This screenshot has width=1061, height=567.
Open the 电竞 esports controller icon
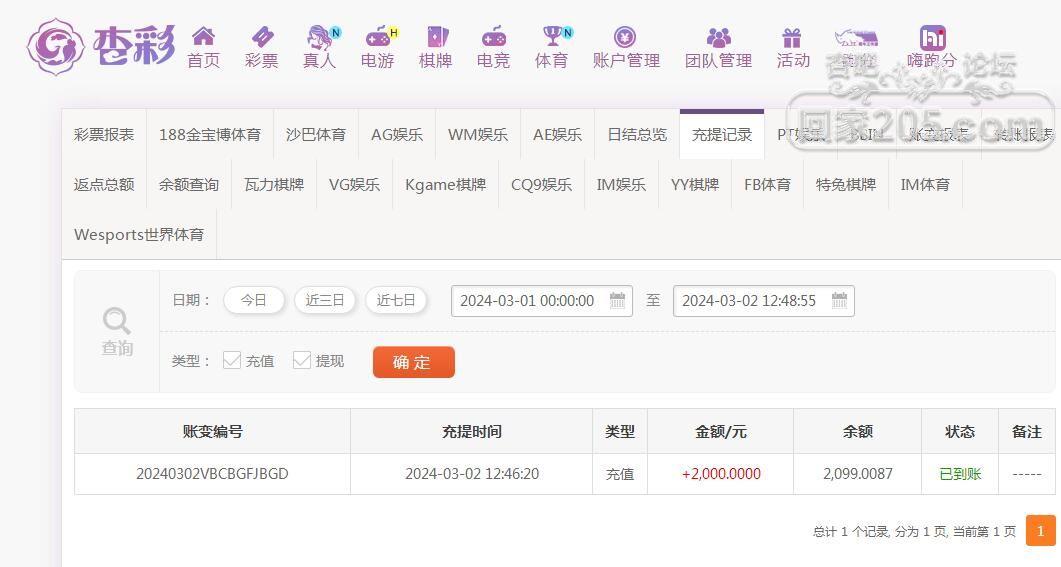pyautogui.click(x=493, y=36)
